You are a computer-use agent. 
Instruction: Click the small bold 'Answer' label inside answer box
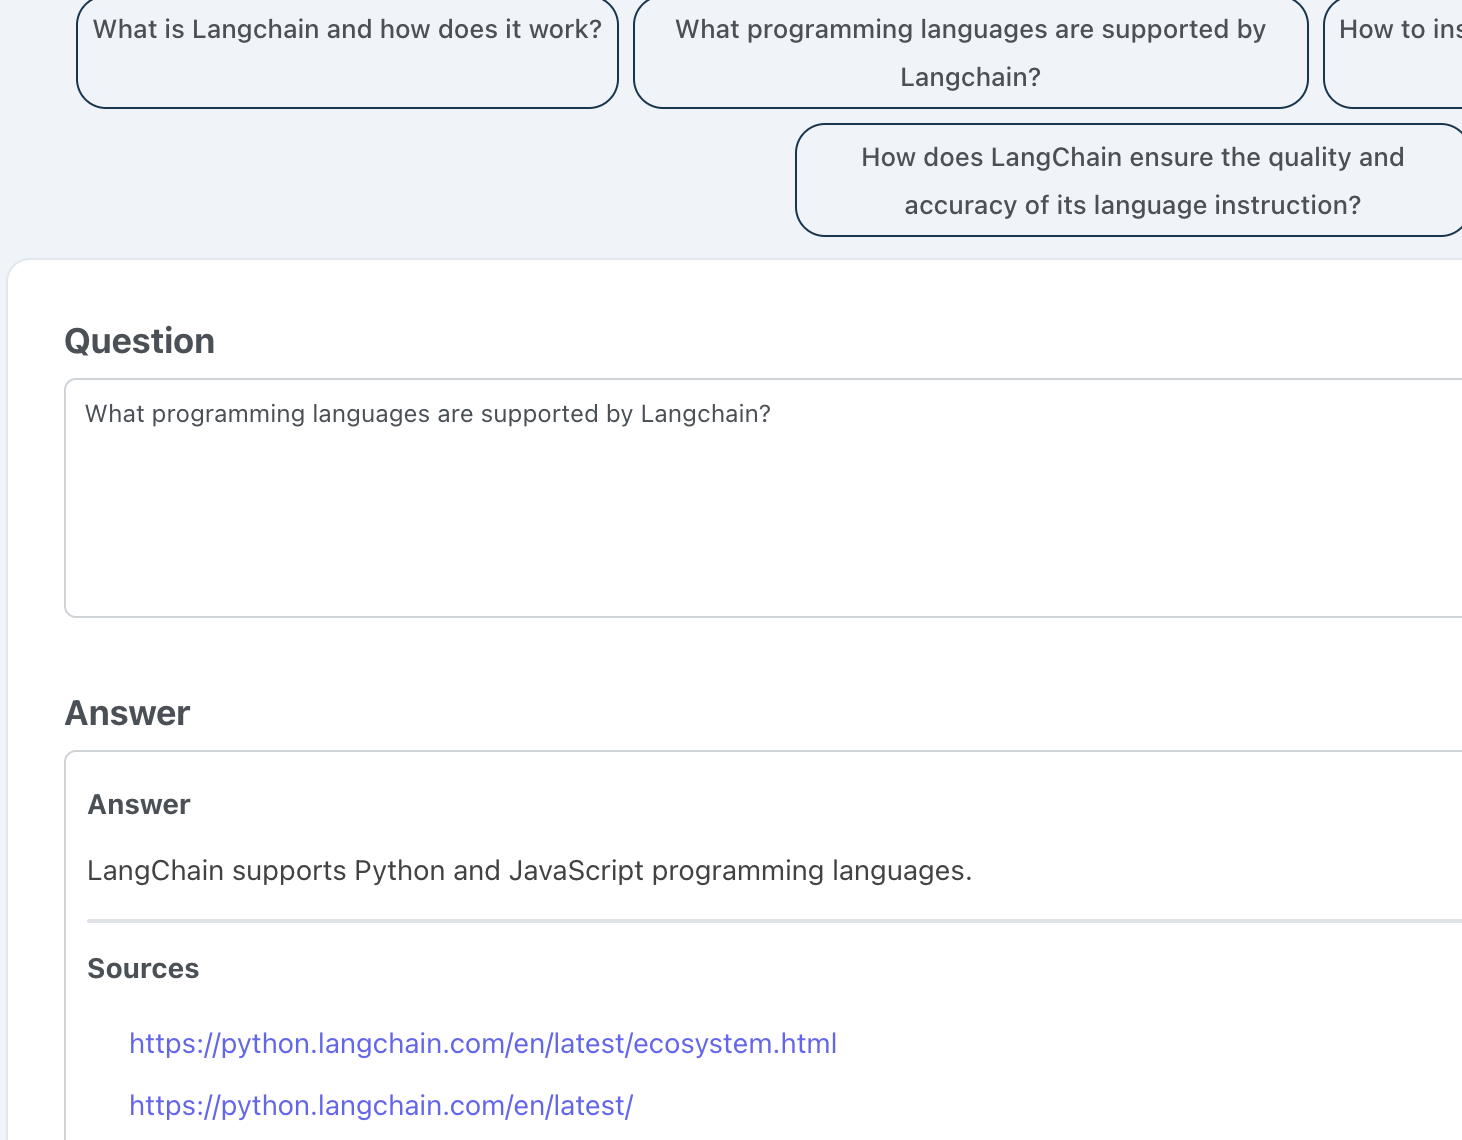click(139, 804)
